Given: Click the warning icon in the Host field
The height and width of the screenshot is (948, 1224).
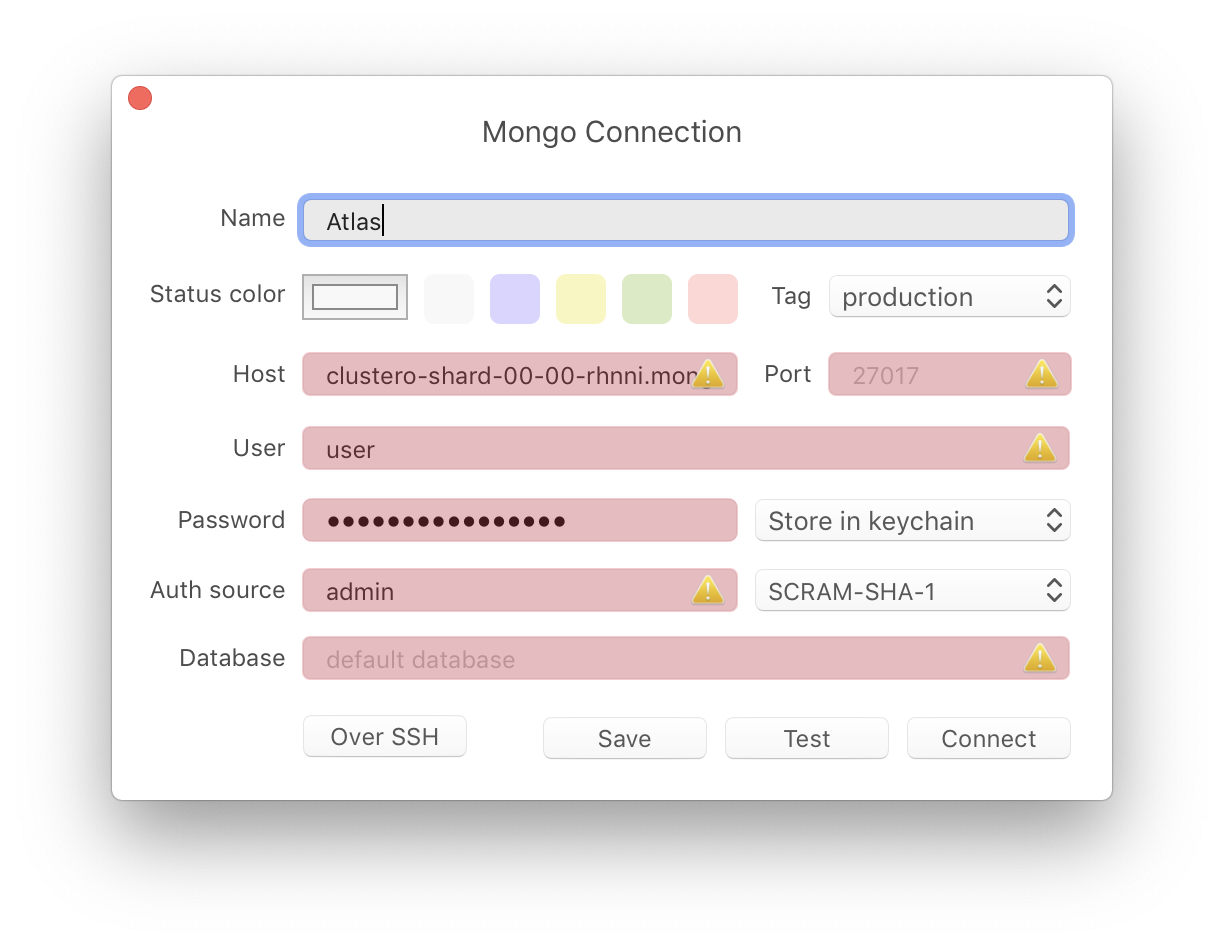Looking at the screenshot, I should coord(708,373).
